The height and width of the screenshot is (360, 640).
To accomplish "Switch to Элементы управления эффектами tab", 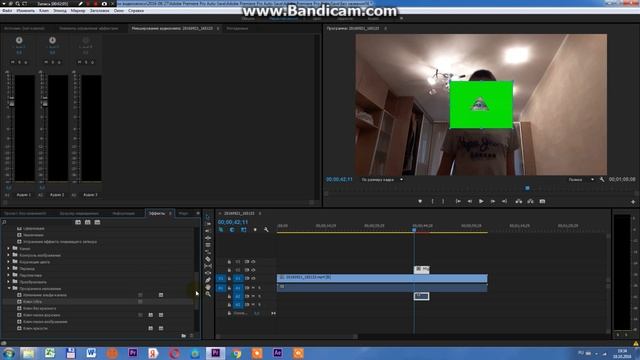I will click(x=89, y=29).
